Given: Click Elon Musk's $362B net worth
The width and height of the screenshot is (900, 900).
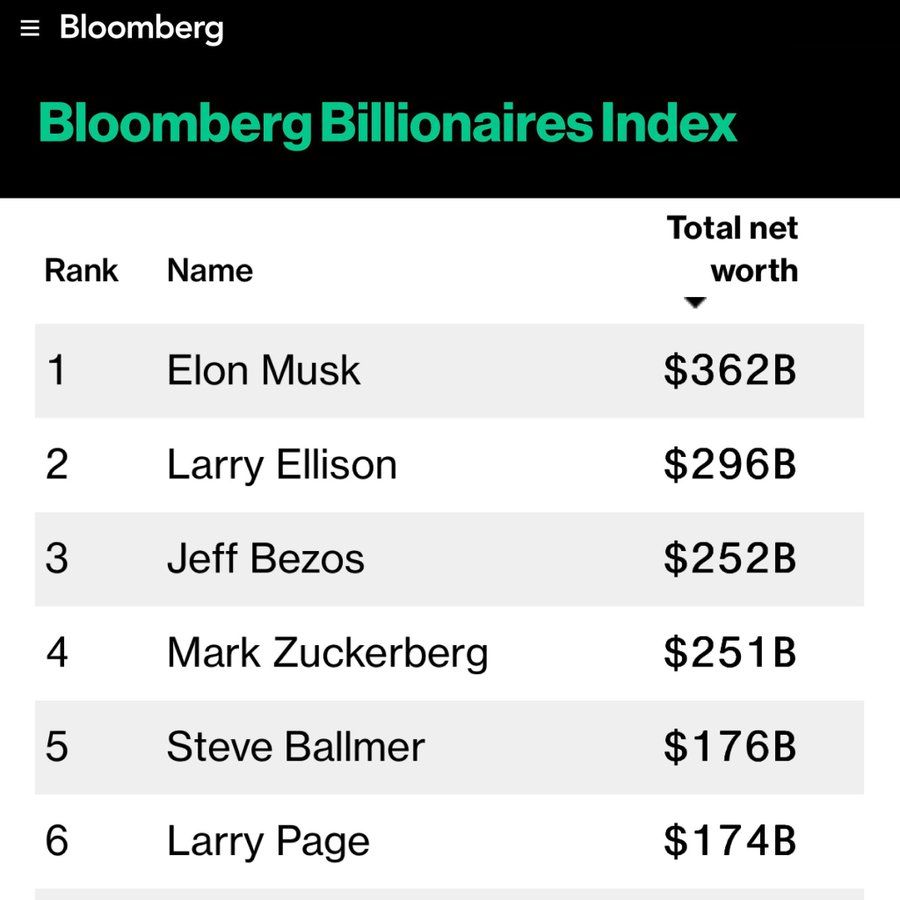Looking at the screenshot, I should coord(730,370).
